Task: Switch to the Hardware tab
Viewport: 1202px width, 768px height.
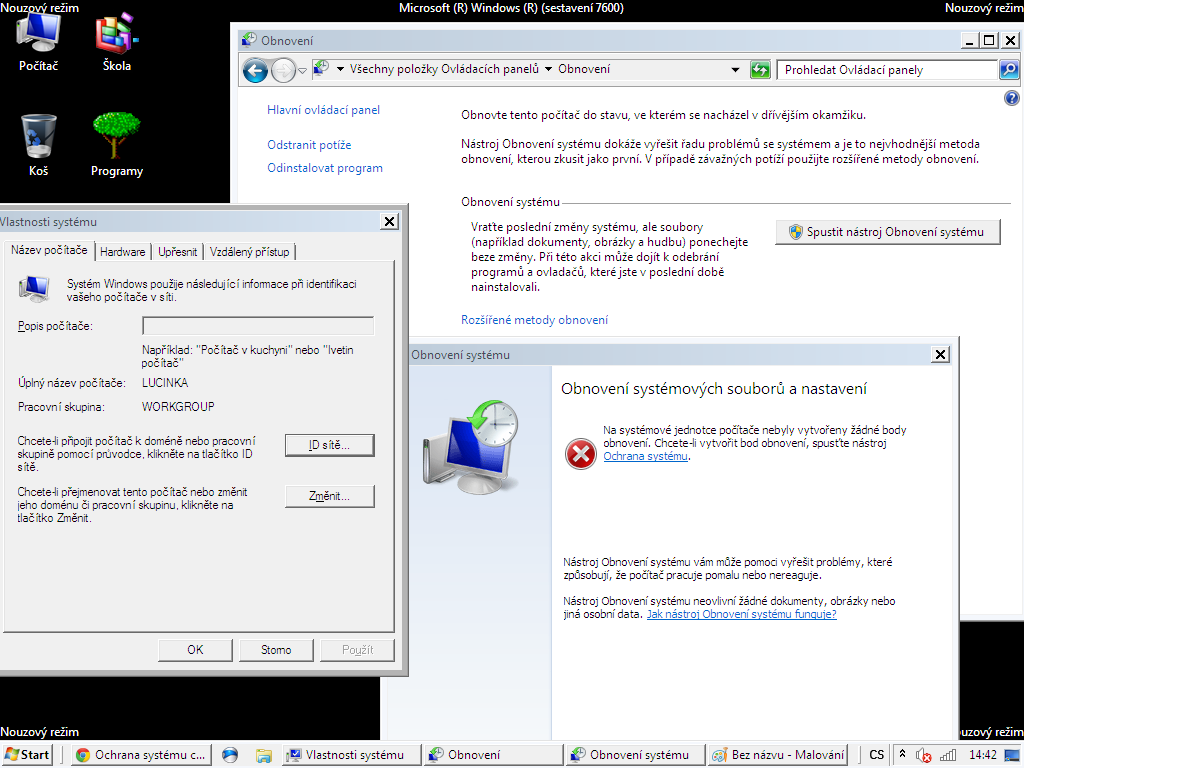Action: coord(123,252)
